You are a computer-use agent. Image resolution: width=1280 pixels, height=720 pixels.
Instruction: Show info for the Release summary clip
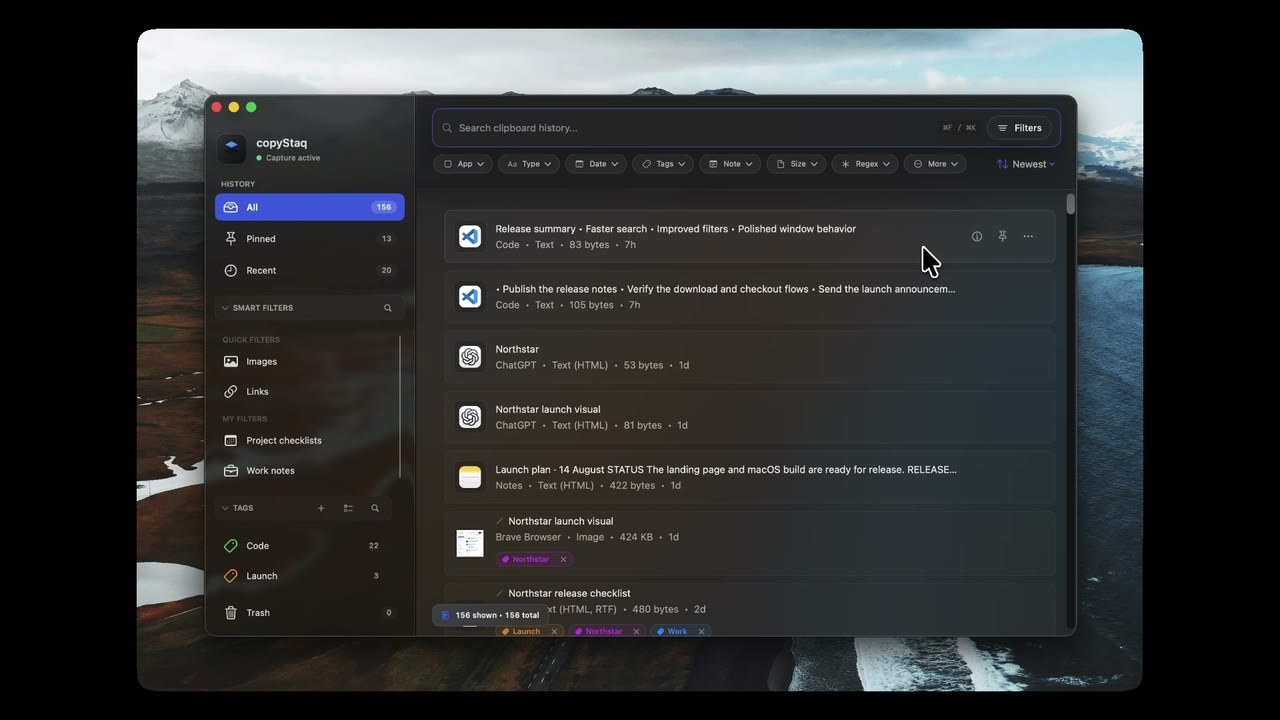[977, 237]
